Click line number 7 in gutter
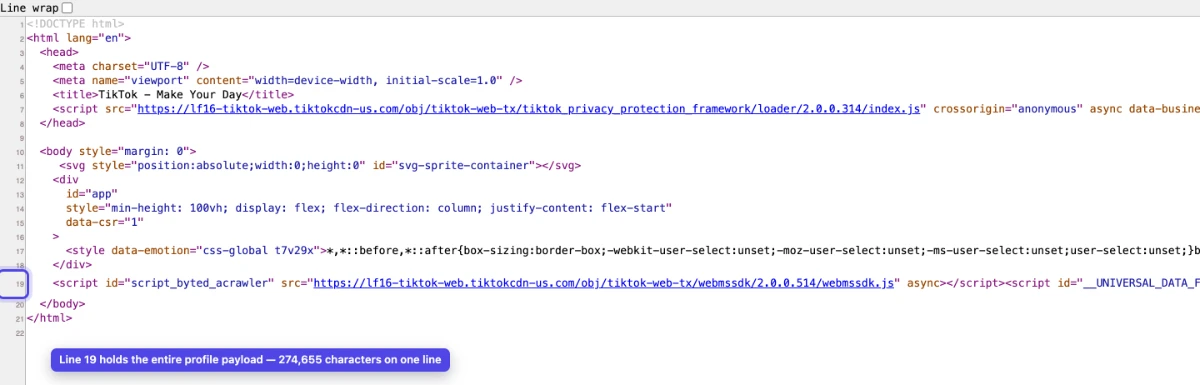 pyautogui.click(x=21, y=109)
